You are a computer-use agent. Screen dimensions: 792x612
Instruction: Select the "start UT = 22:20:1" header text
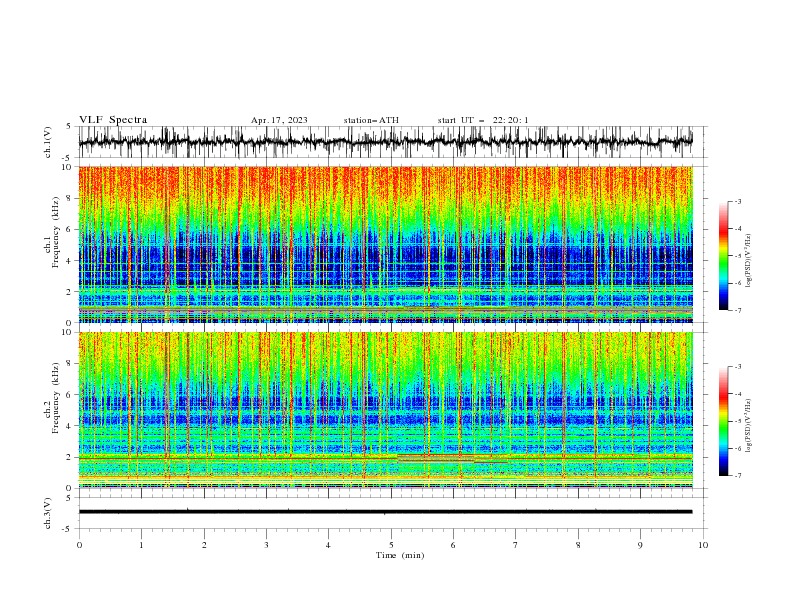click(483, 120)
